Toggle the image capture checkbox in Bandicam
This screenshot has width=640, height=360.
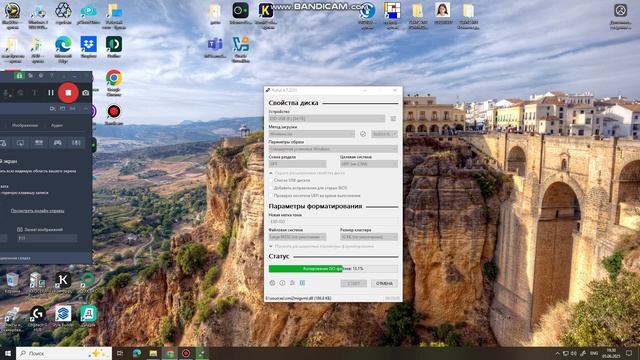[x=20, y=230]
